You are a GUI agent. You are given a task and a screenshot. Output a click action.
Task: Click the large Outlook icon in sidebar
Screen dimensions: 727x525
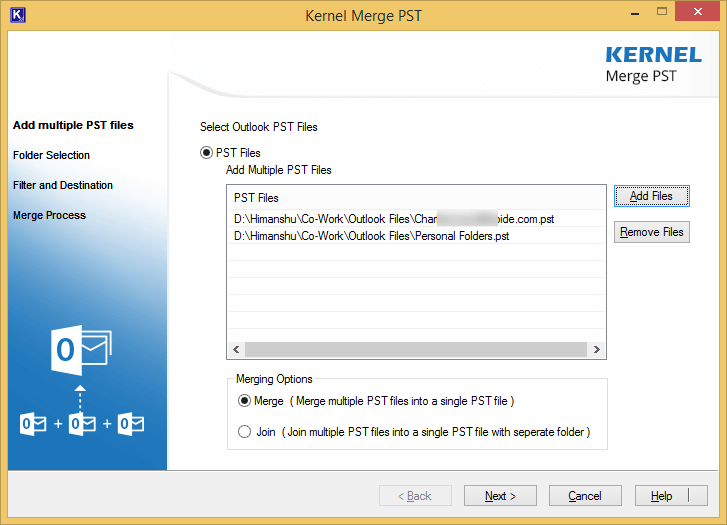click(x=81, y=350)
